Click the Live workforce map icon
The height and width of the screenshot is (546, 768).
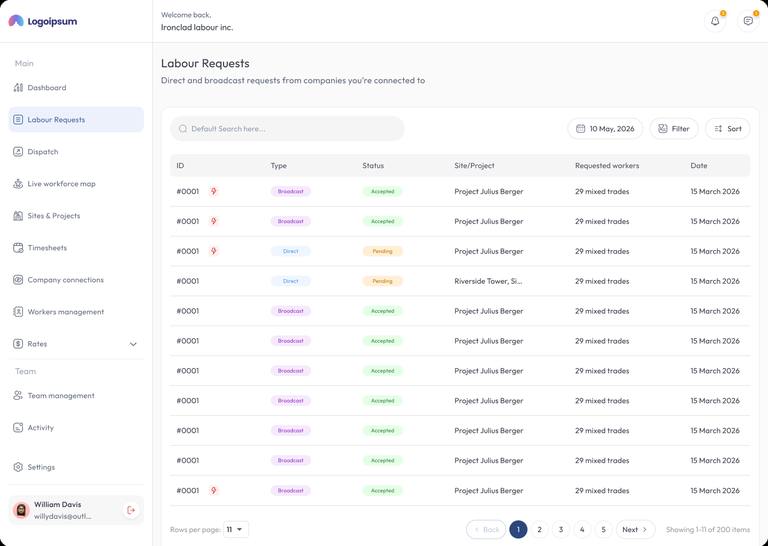coord(18,184)
